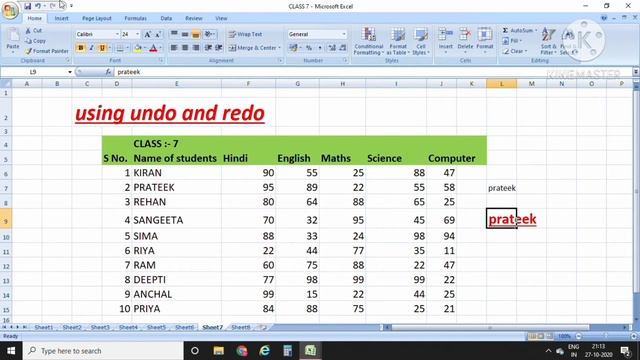This screenshot has width=640, height=360.
Task: Go to the first sheet tab arrow
Action: (x=4, y=327)
